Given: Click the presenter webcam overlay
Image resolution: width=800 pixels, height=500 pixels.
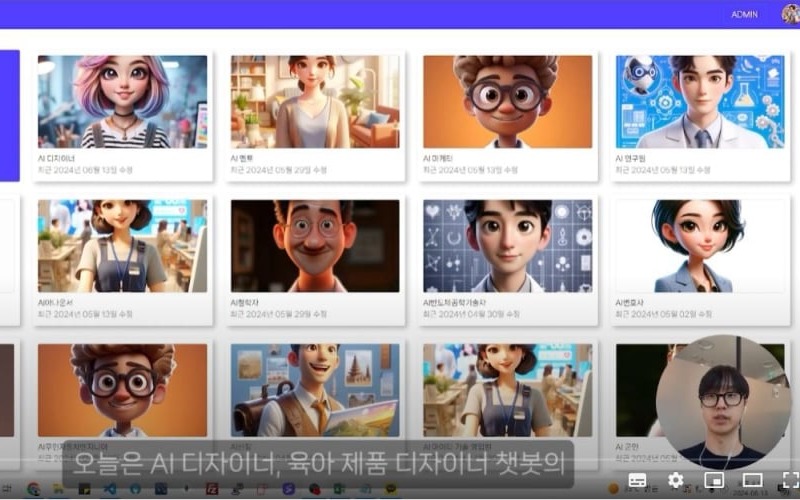Looking at the screenshot, I should click(723, 402).
